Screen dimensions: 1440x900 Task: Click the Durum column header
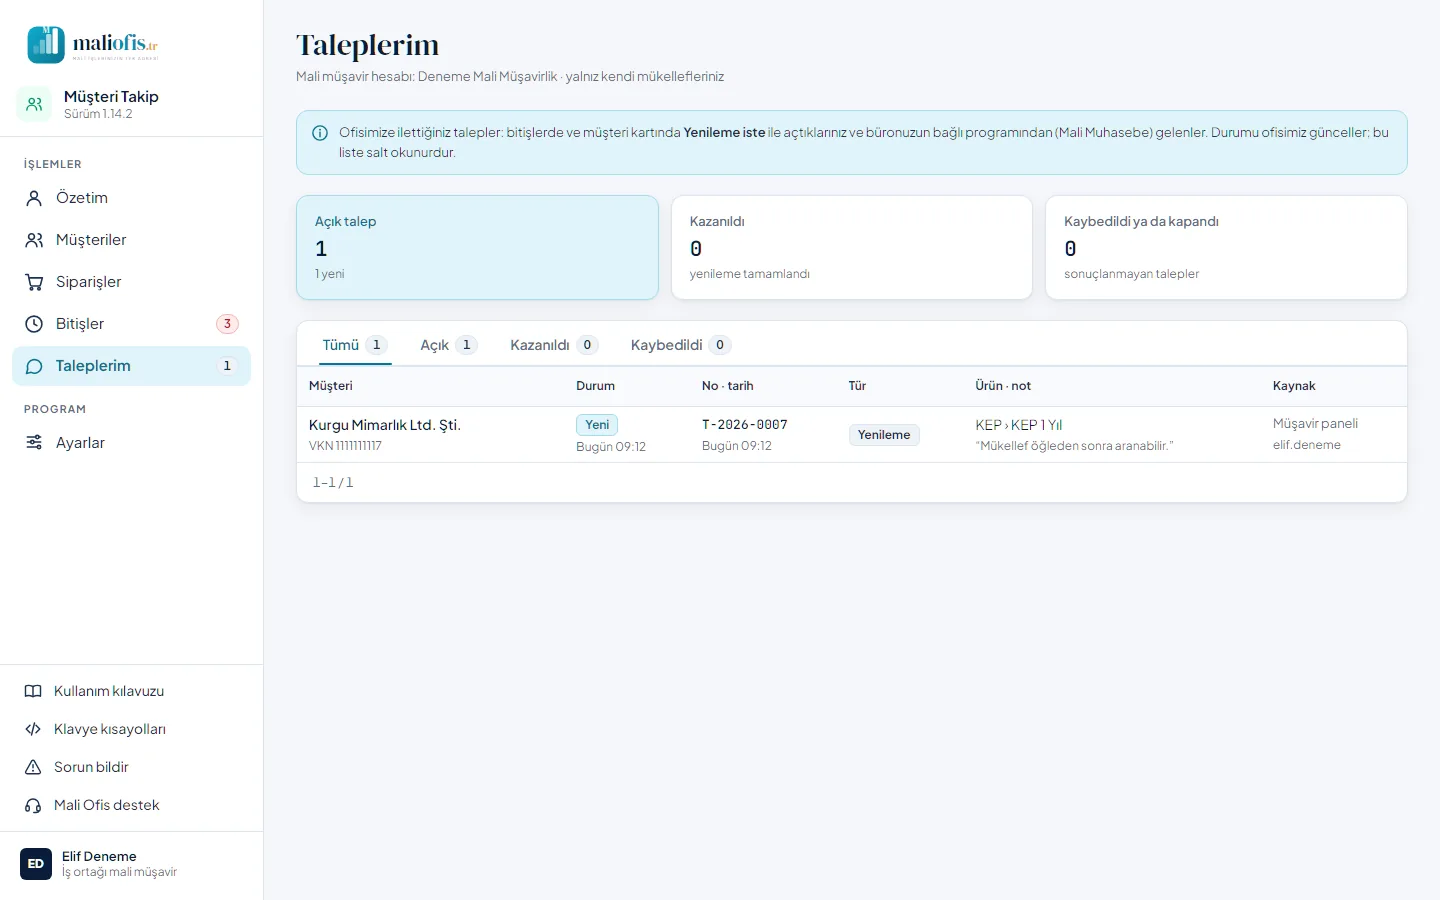coord(596,386)
